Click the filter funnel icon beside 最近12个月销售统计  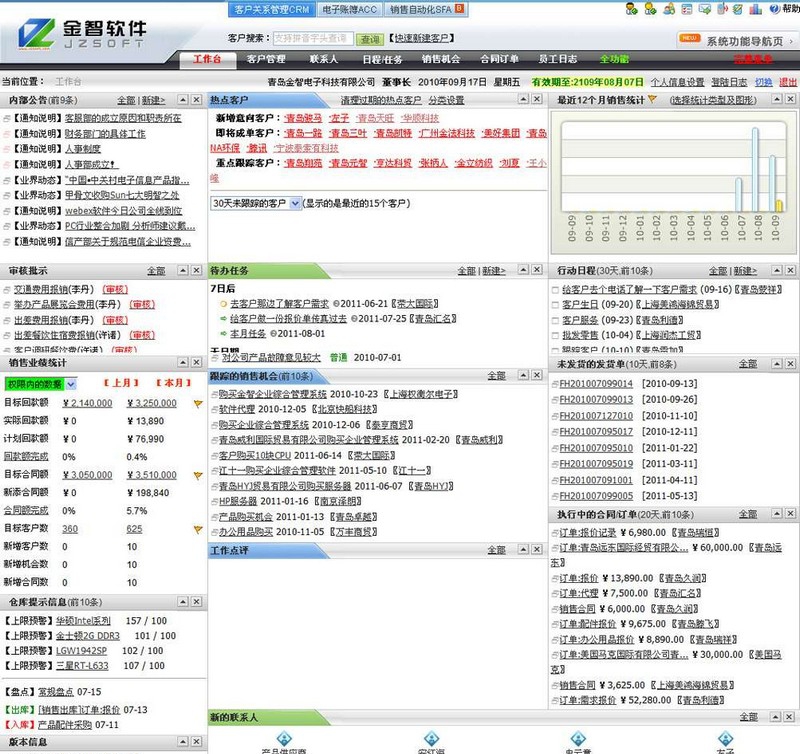(652, 100)
